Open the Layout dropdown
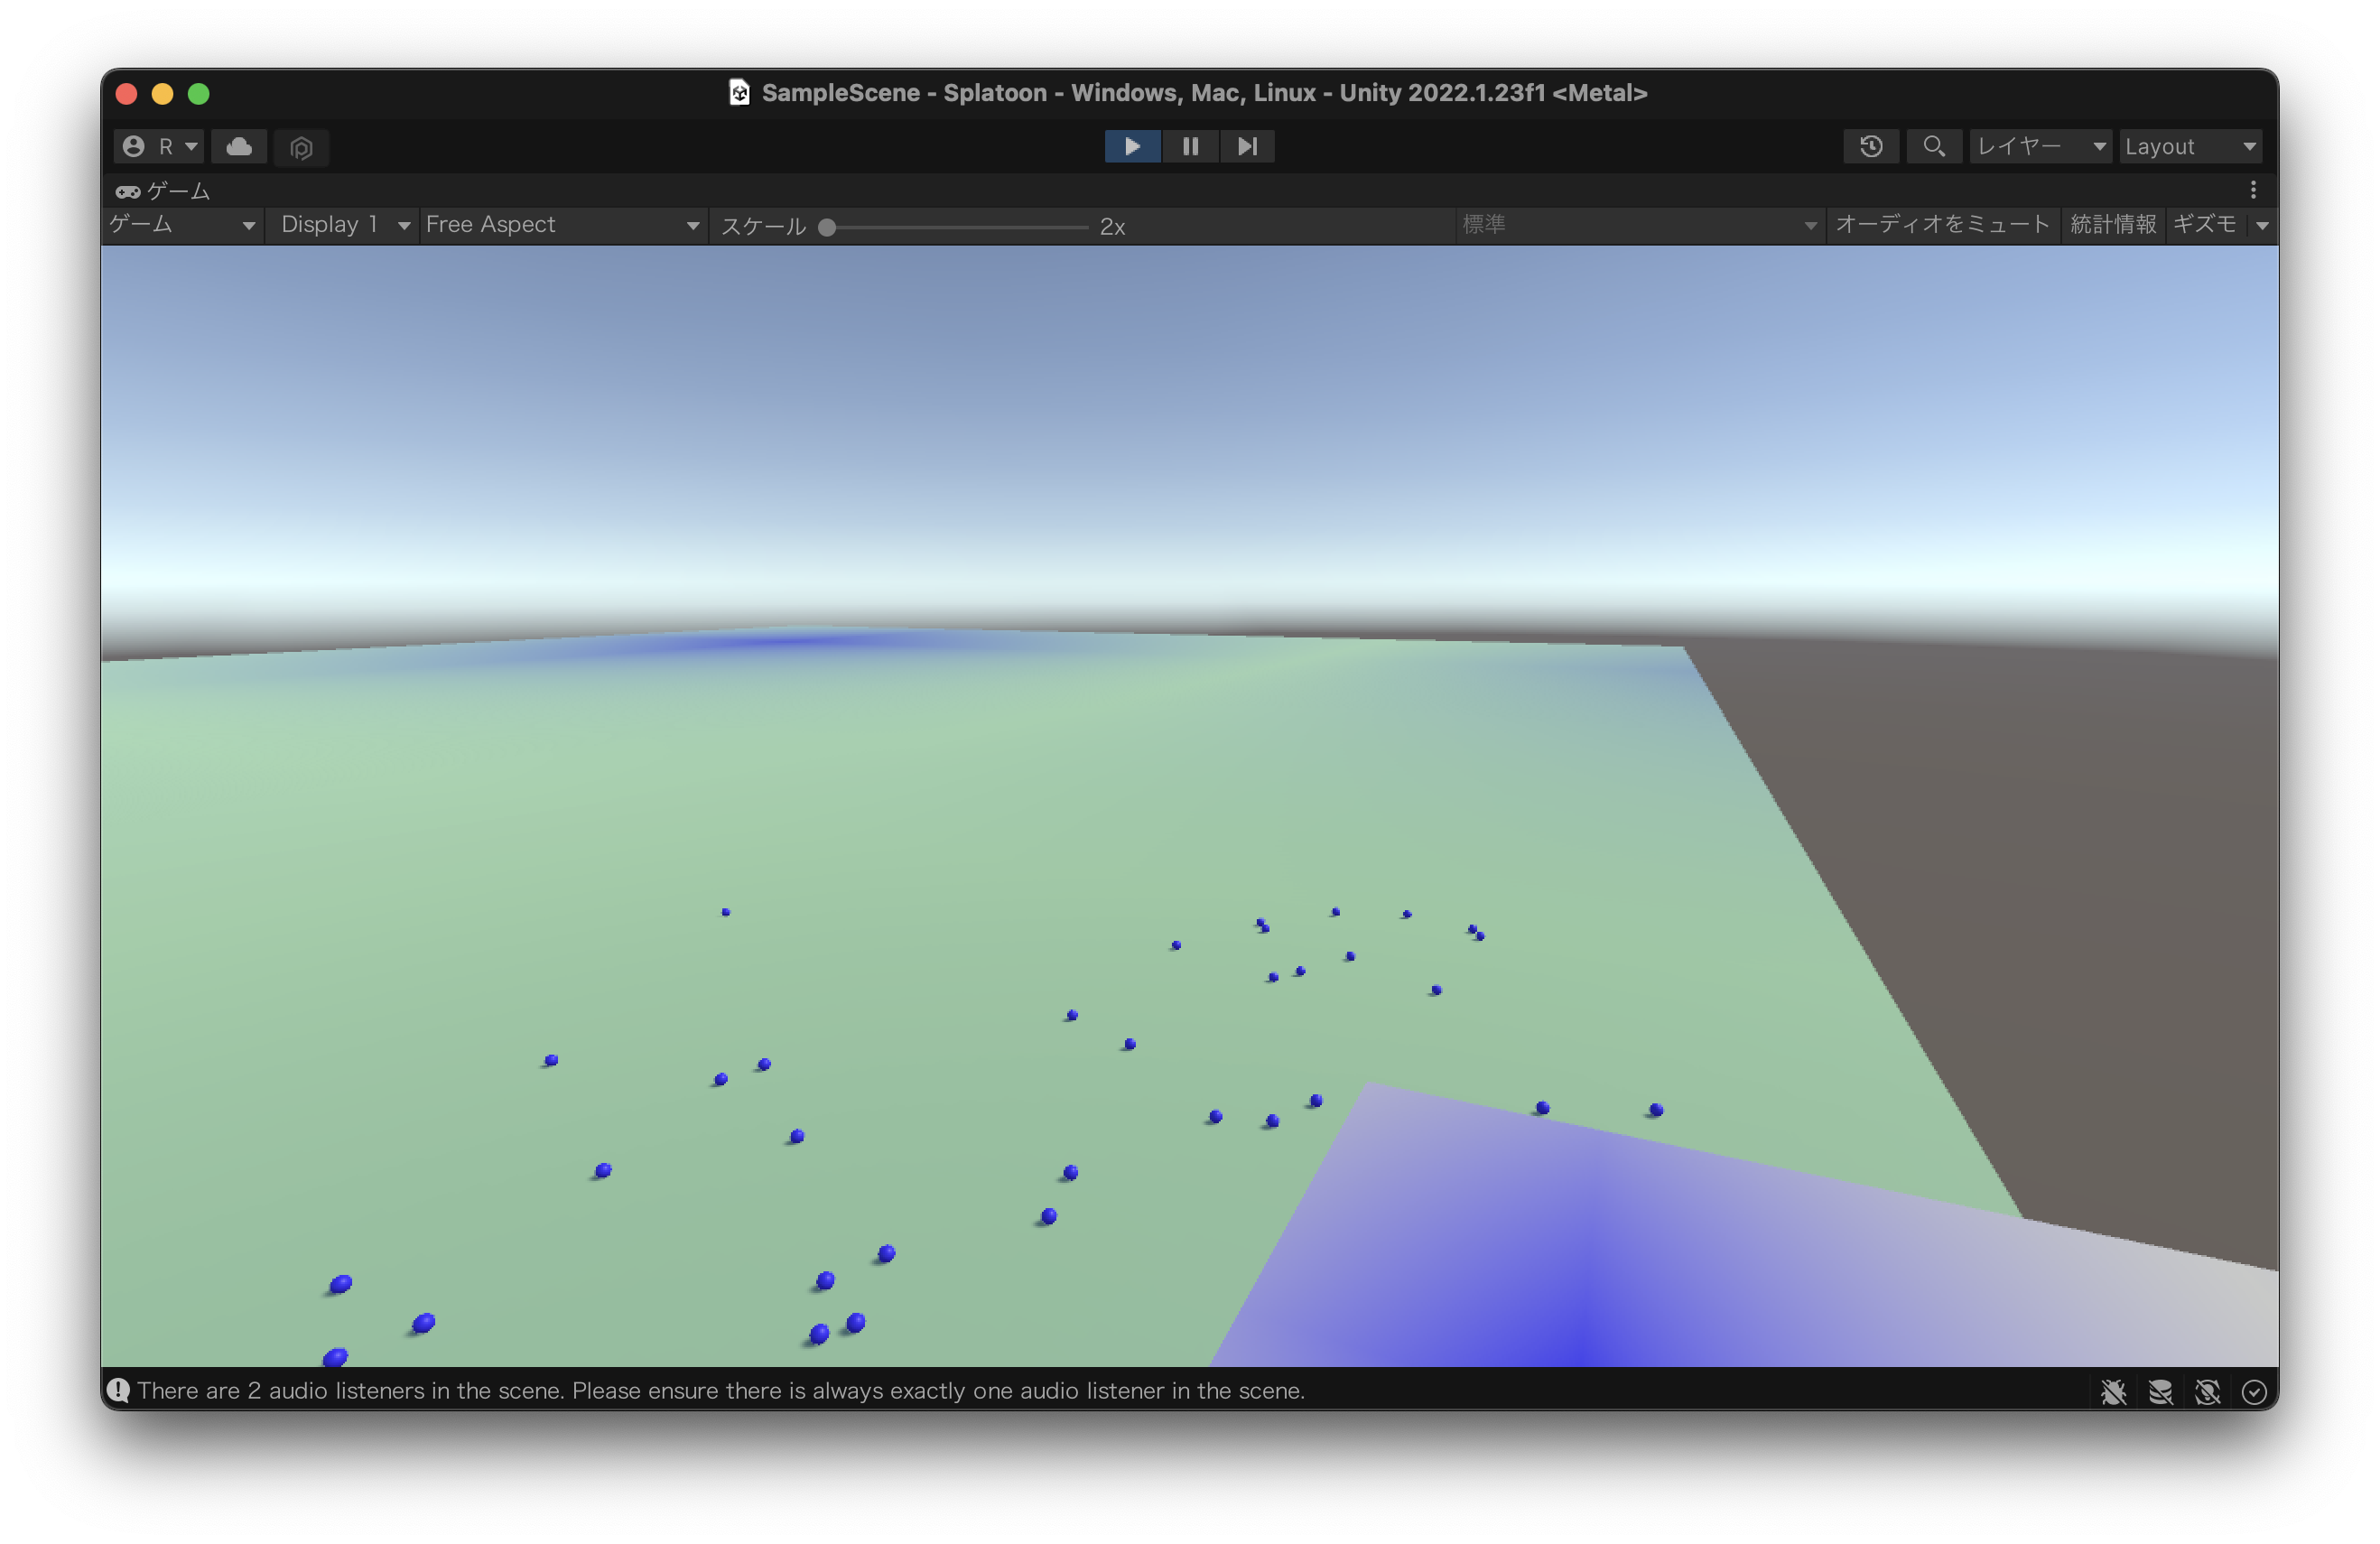This screenshot has width=2380, height=1544. (2190, 146)
